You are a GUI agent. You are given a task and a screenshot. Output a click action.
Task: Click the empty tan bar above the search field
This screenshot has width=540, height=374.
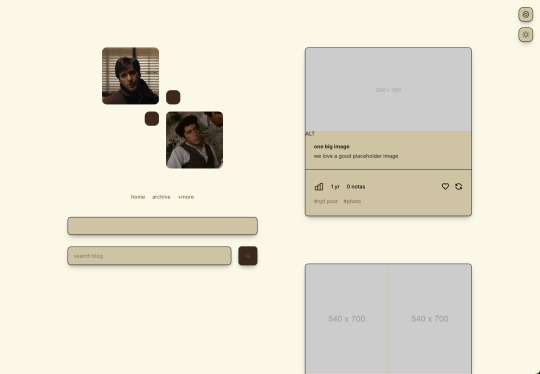[x=163, y=226]
